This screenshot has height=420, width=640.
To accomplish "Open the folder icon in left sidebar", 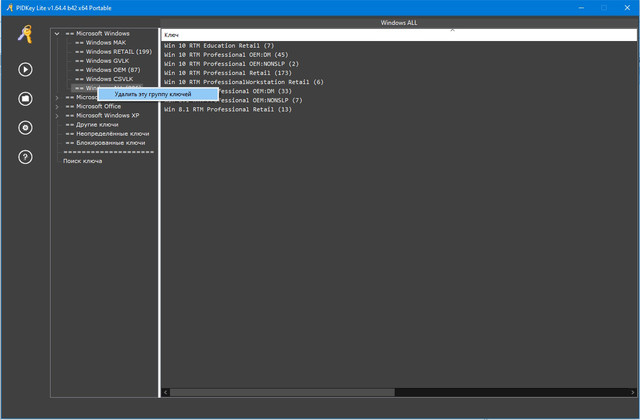I will point(25,99).
